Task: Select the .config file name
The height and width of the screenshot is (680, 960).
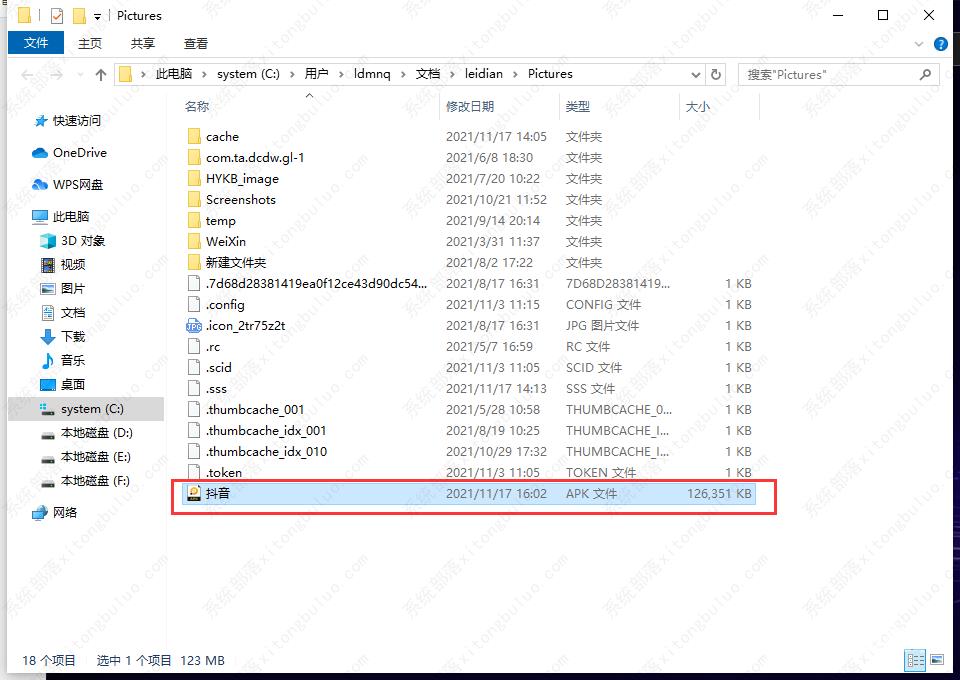Action: pyautogui.click(x=225, y=305)
